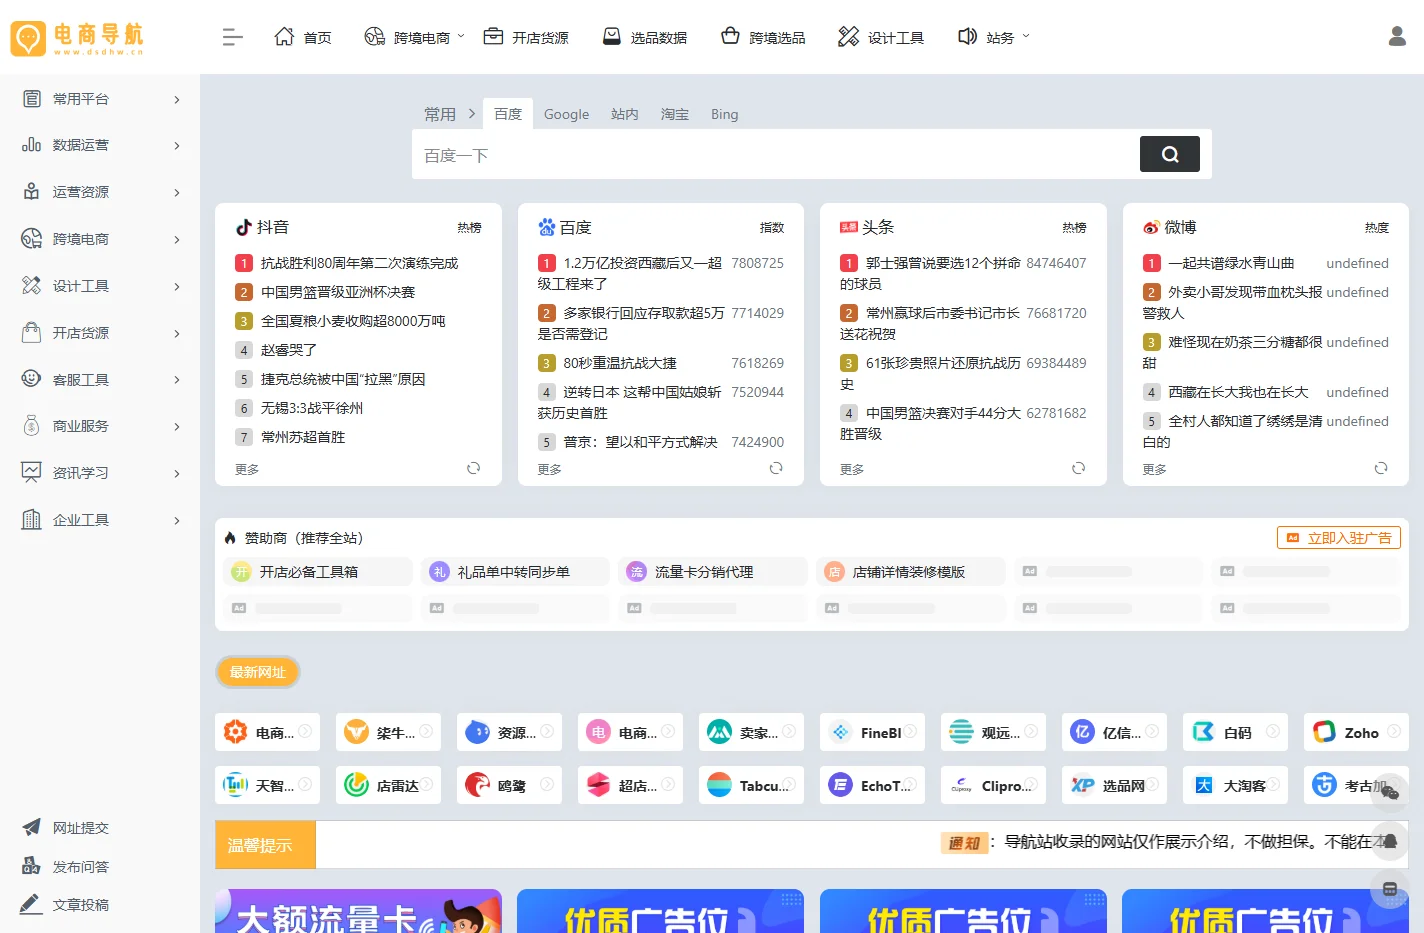Click 最新网址 button
Screen dimensions: 1424x933
point(258,672)
